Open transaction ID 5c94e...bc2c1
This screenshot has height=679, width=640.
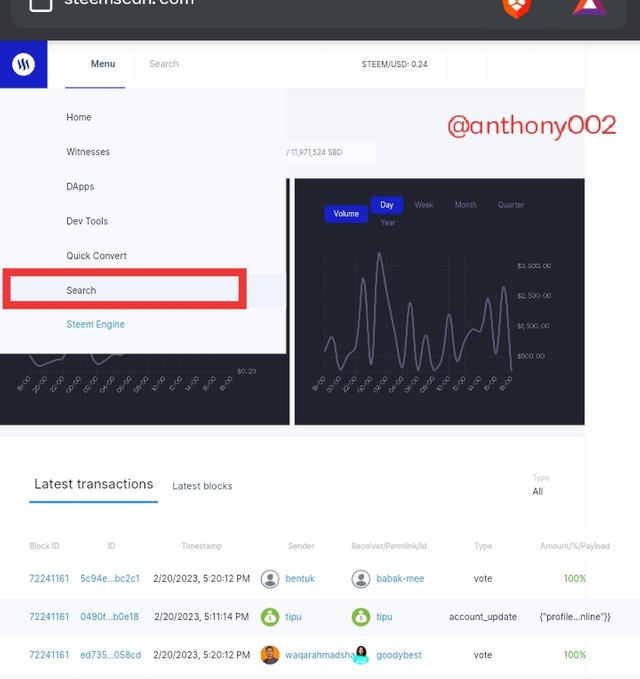(x=110, y=579)
